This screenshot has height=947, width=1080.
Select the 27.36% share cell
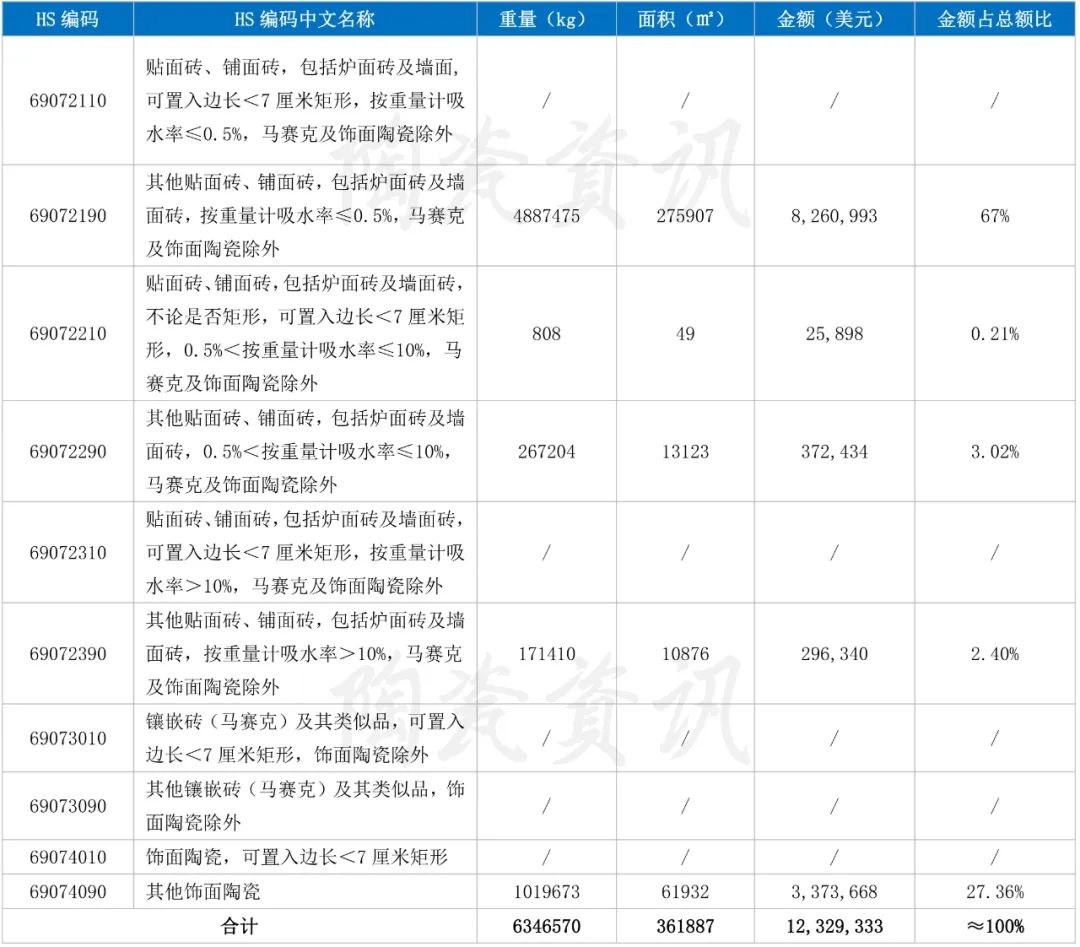(x=995, y=891)
